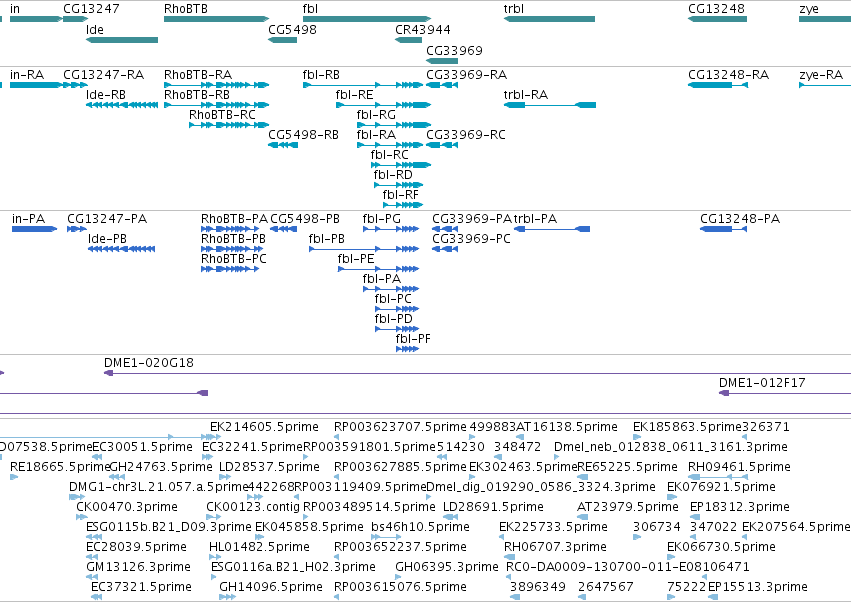Viewport: 851px width, 602px height.
Task: Click the RhoBTB-RB transcript label
Action: 197,94
